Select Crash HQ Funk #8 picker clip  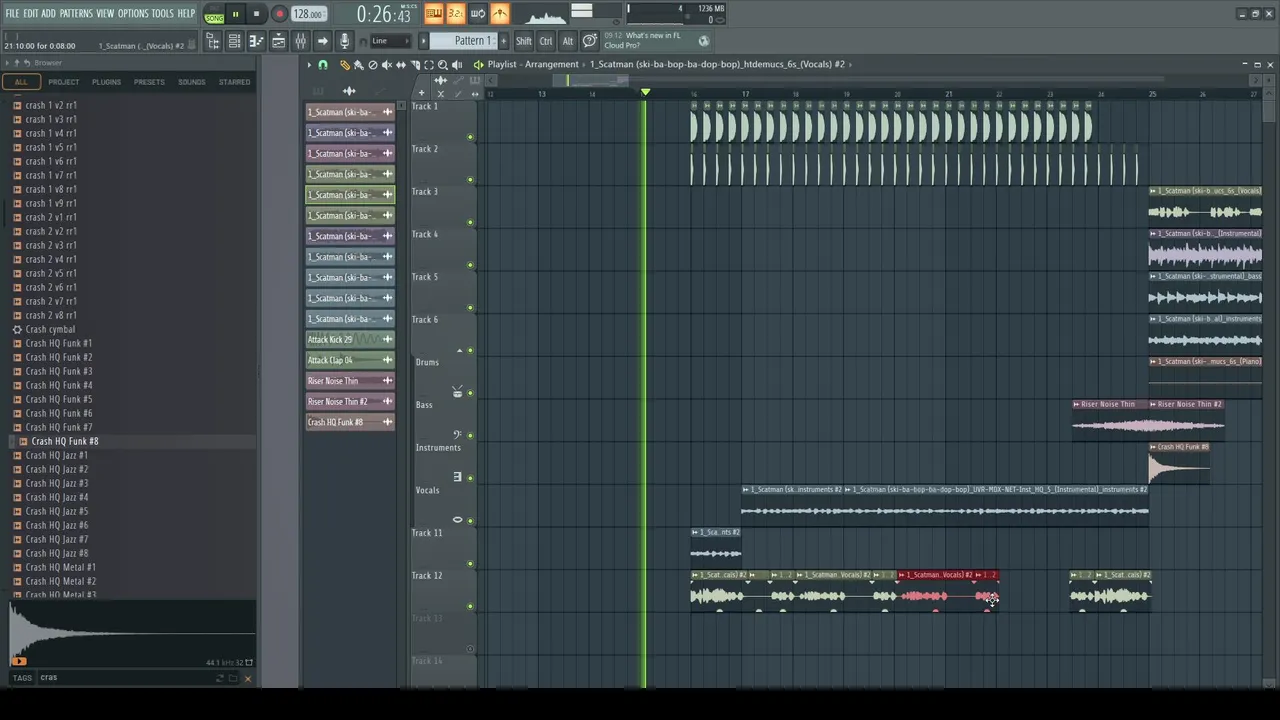click(x=349, y=422)
